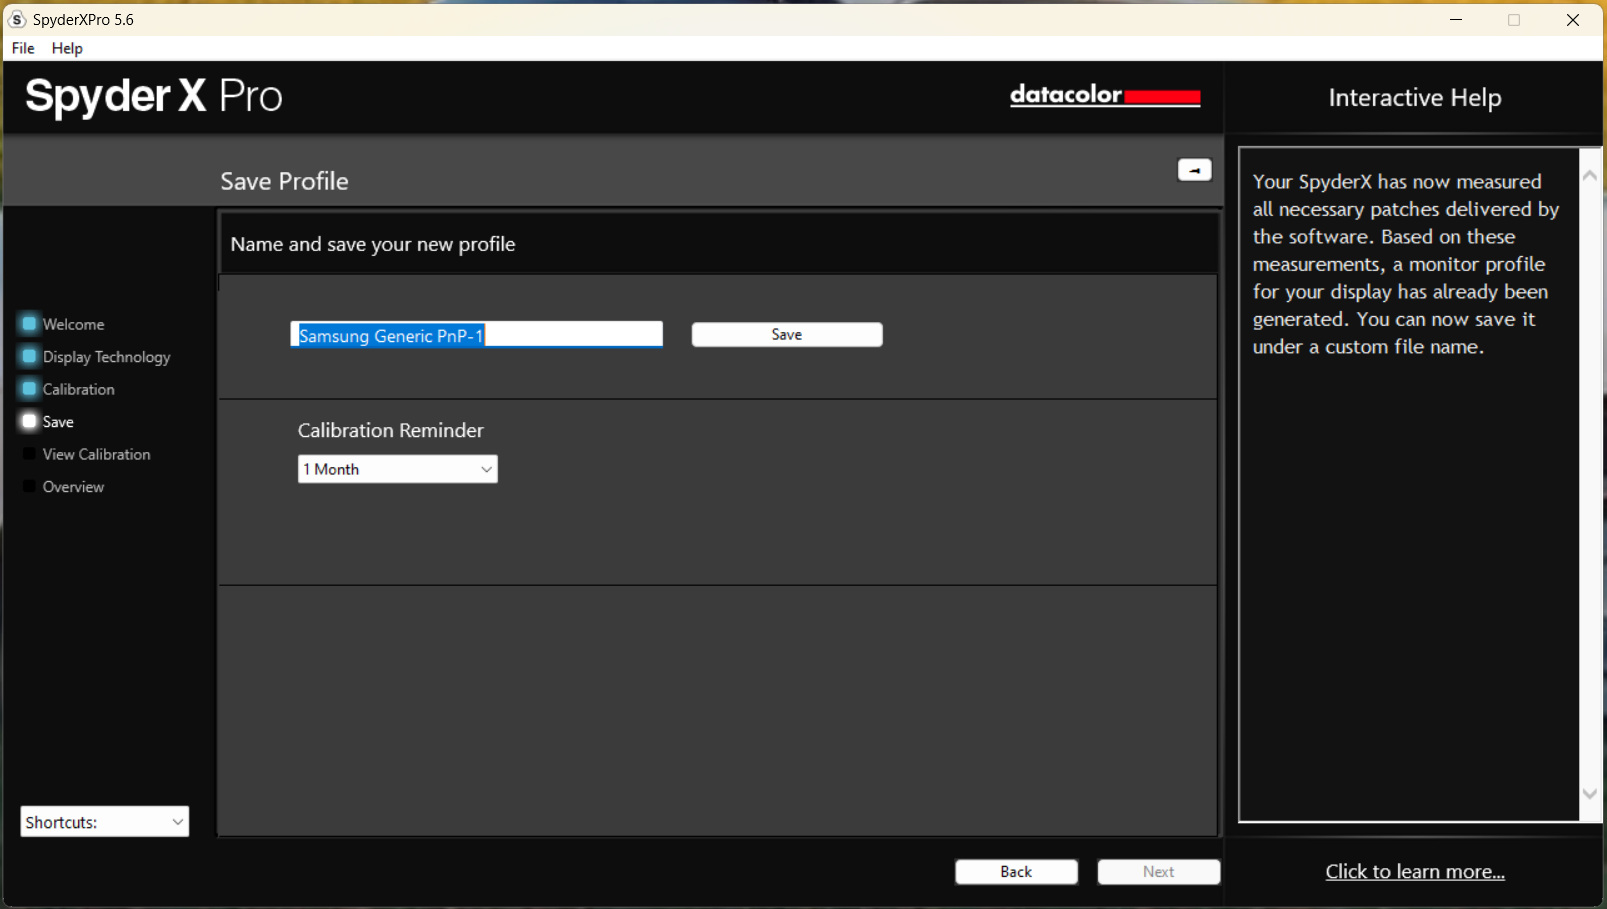Click the Back button
The image size is (1607, 909).
(x=1016, y=872)
